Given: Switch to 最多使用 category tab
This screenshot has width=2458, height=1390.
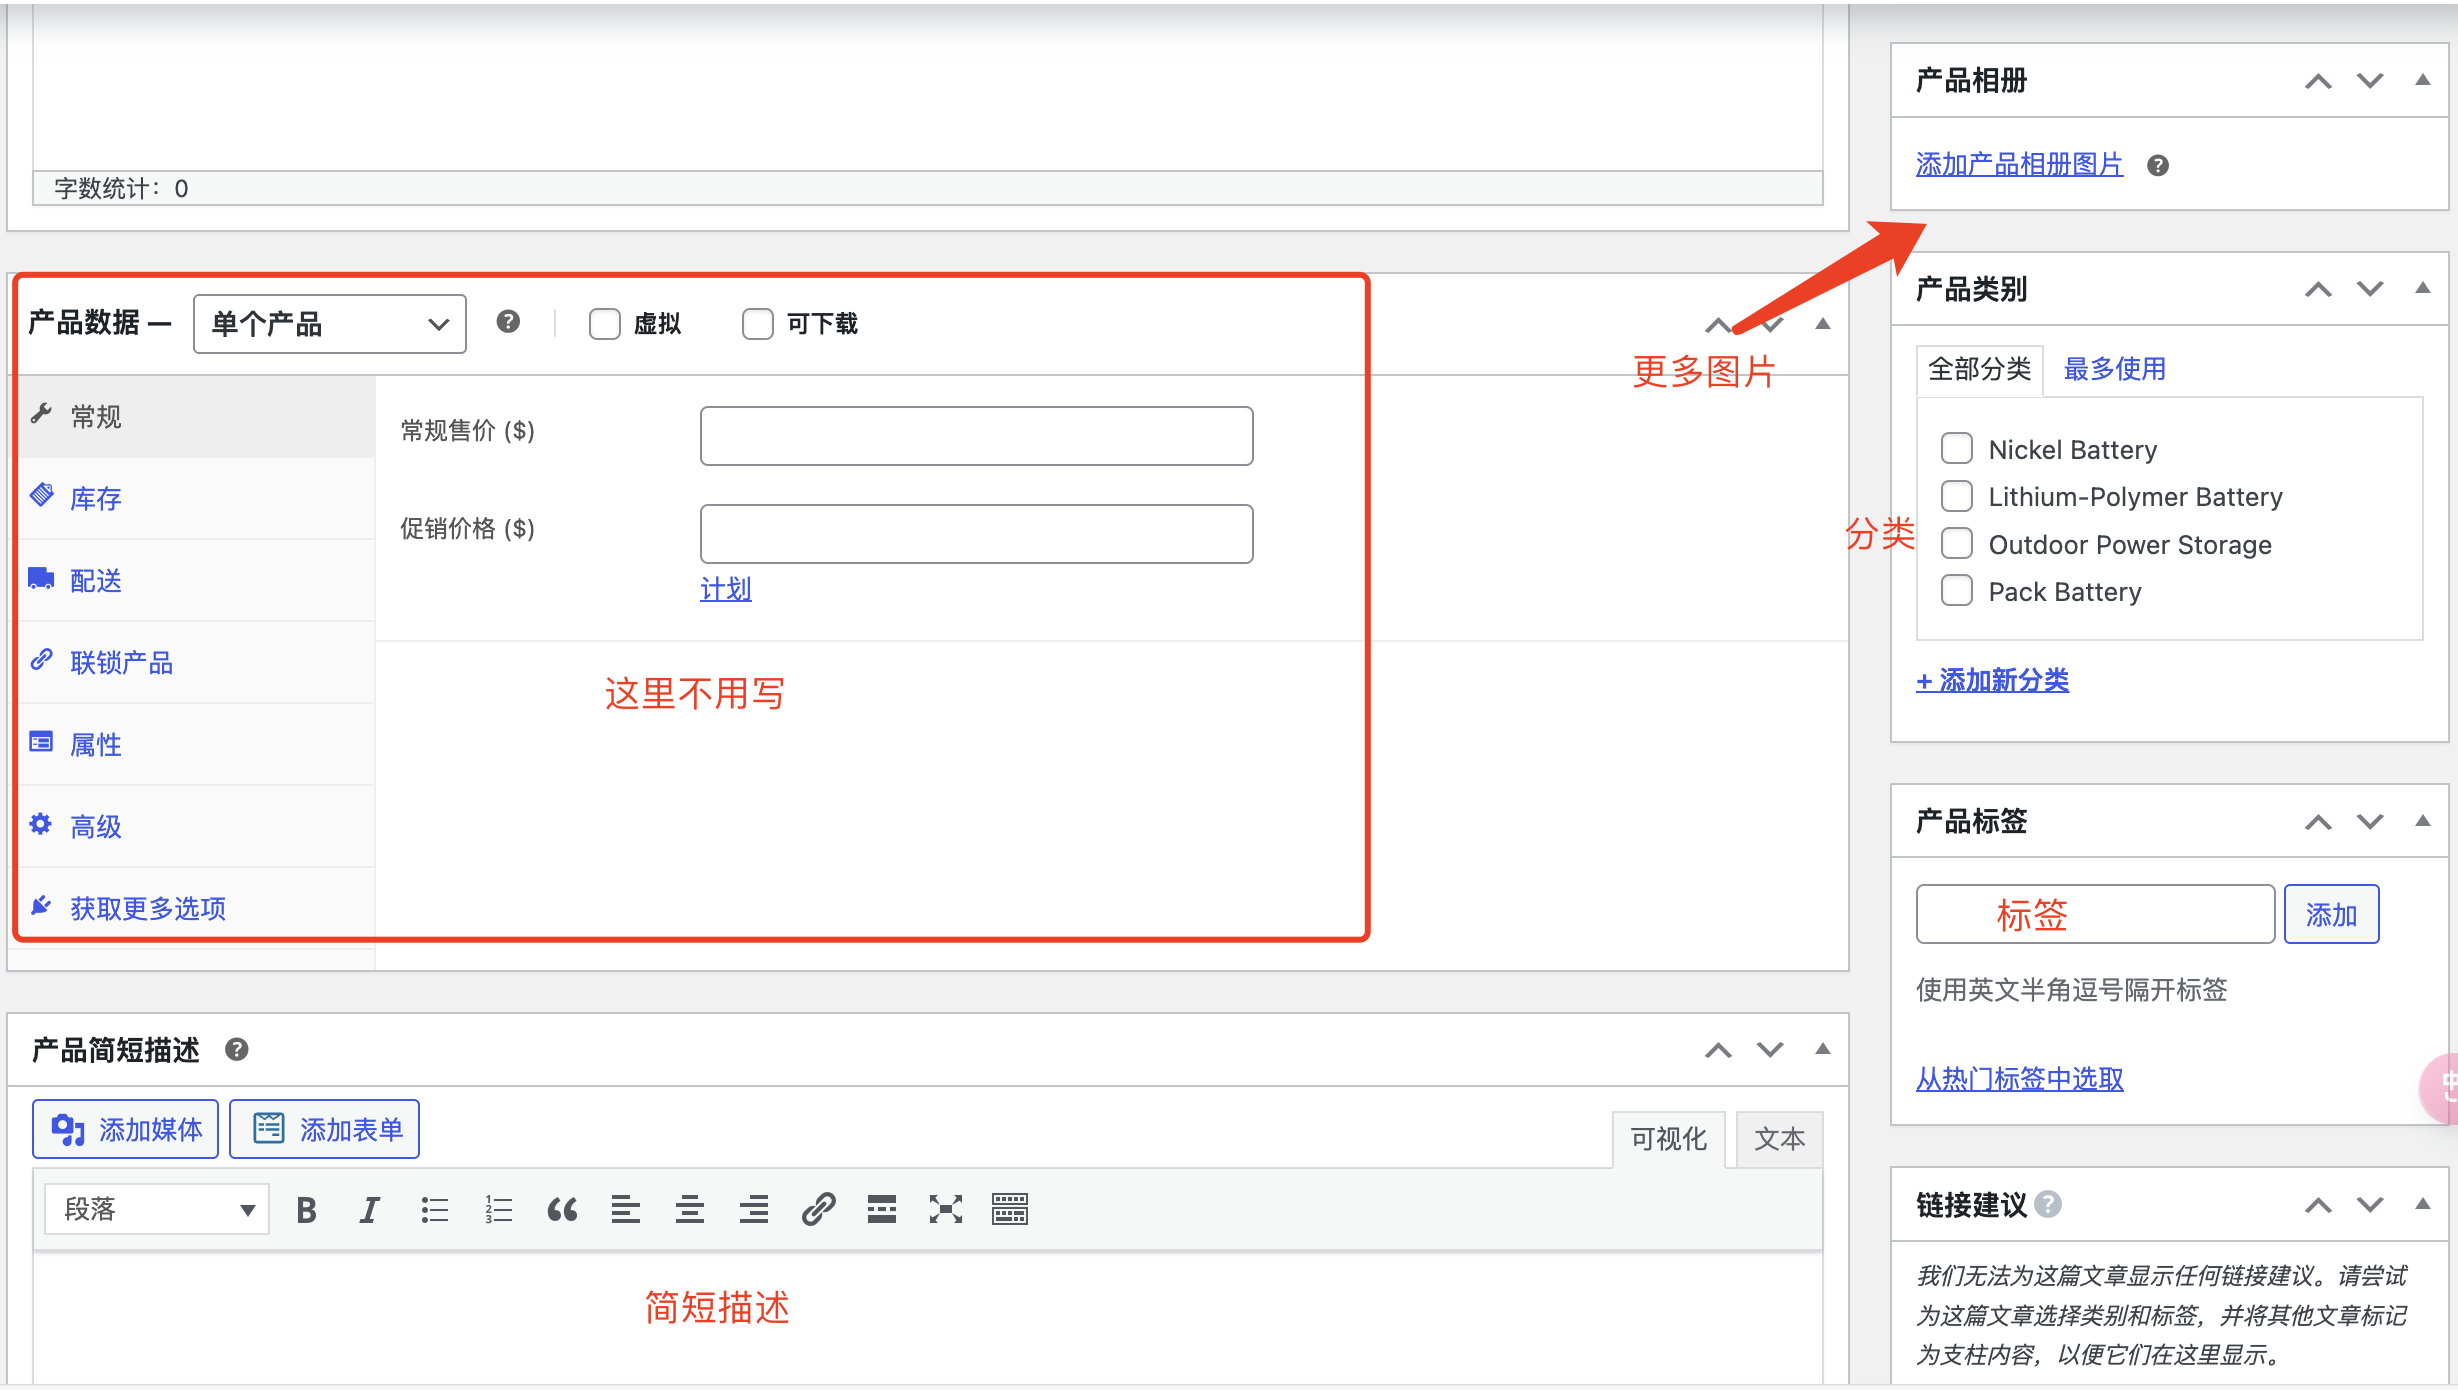Looking at the screenshot, I should 2114,370.
